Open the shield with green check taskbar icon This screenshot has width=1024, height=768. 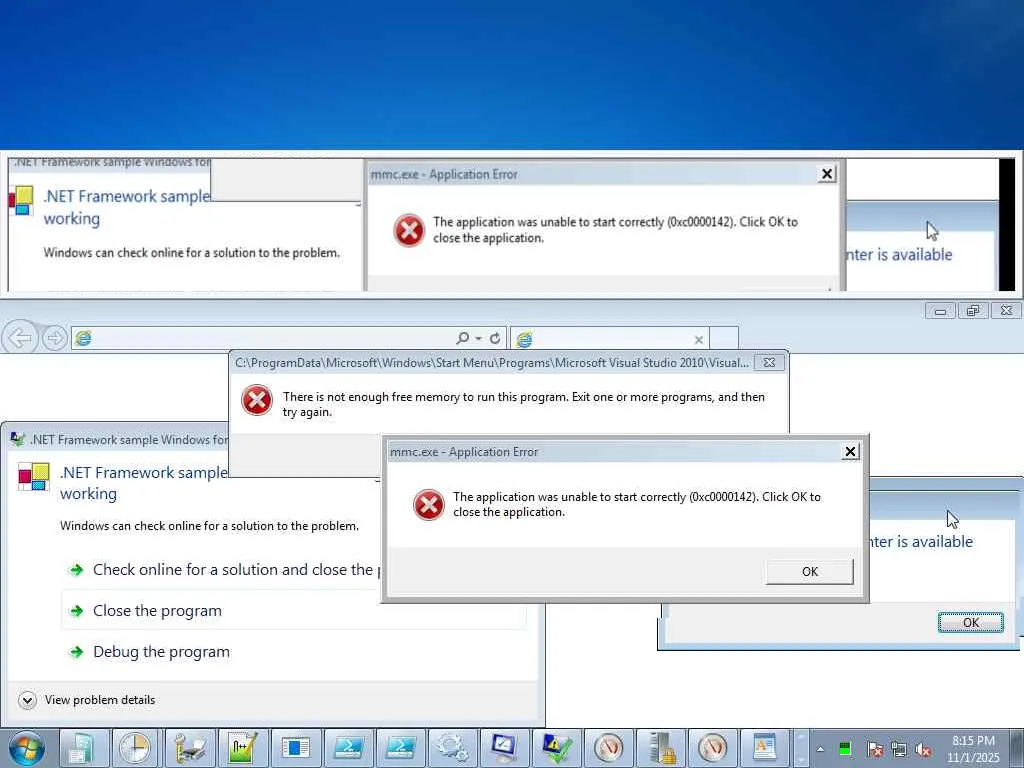tap(556, 748)
